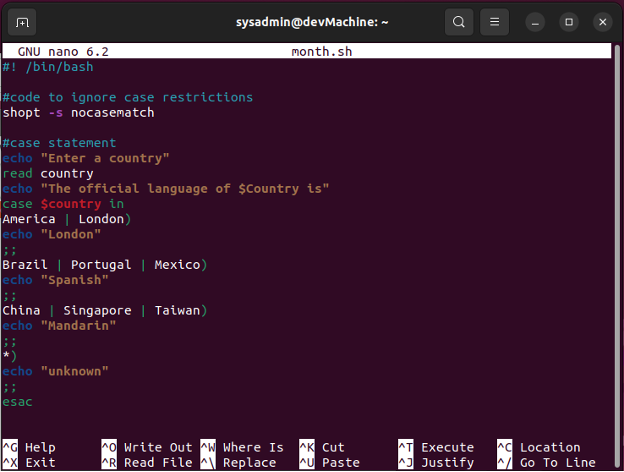Place cursor on the esac line
This screenshot has height=472, width=624.
18,401
